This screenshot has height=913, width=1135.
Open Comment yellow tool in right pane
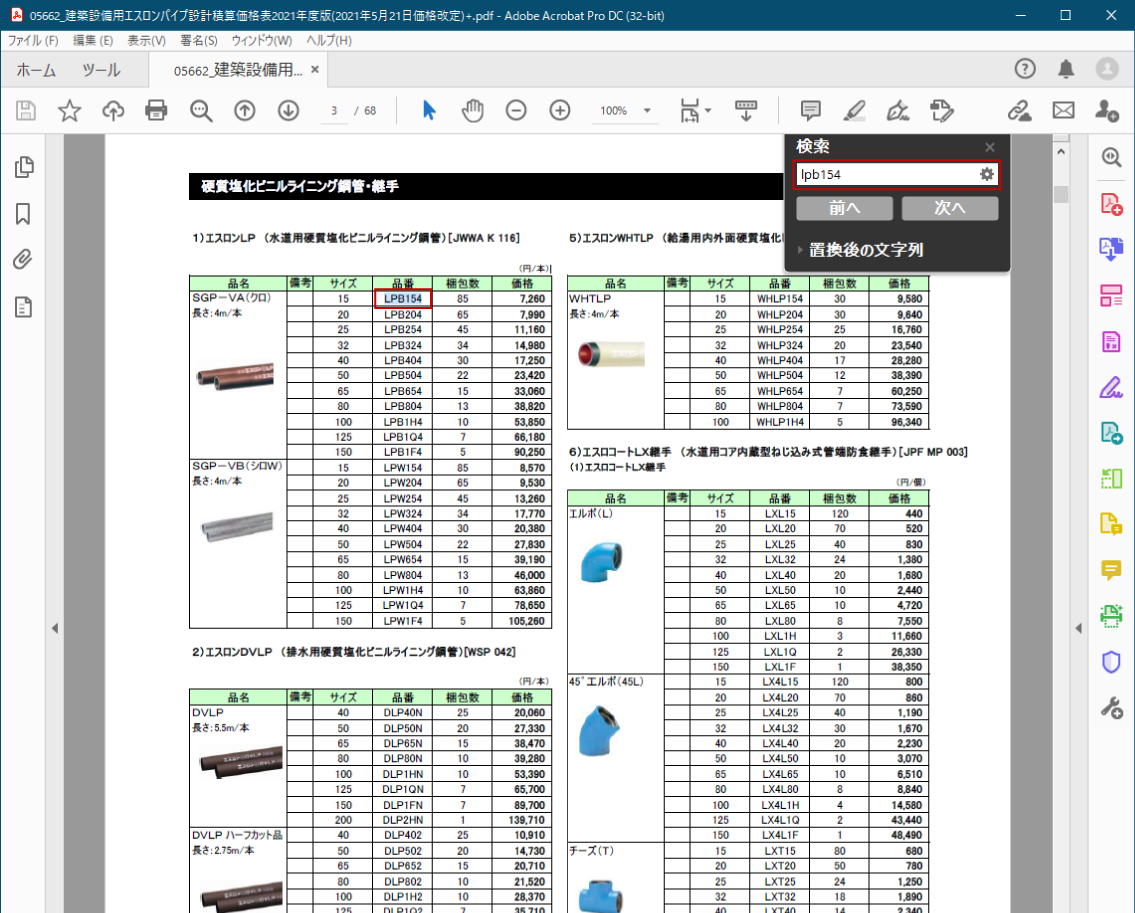pyautogui.click(x=1111, y=570)
